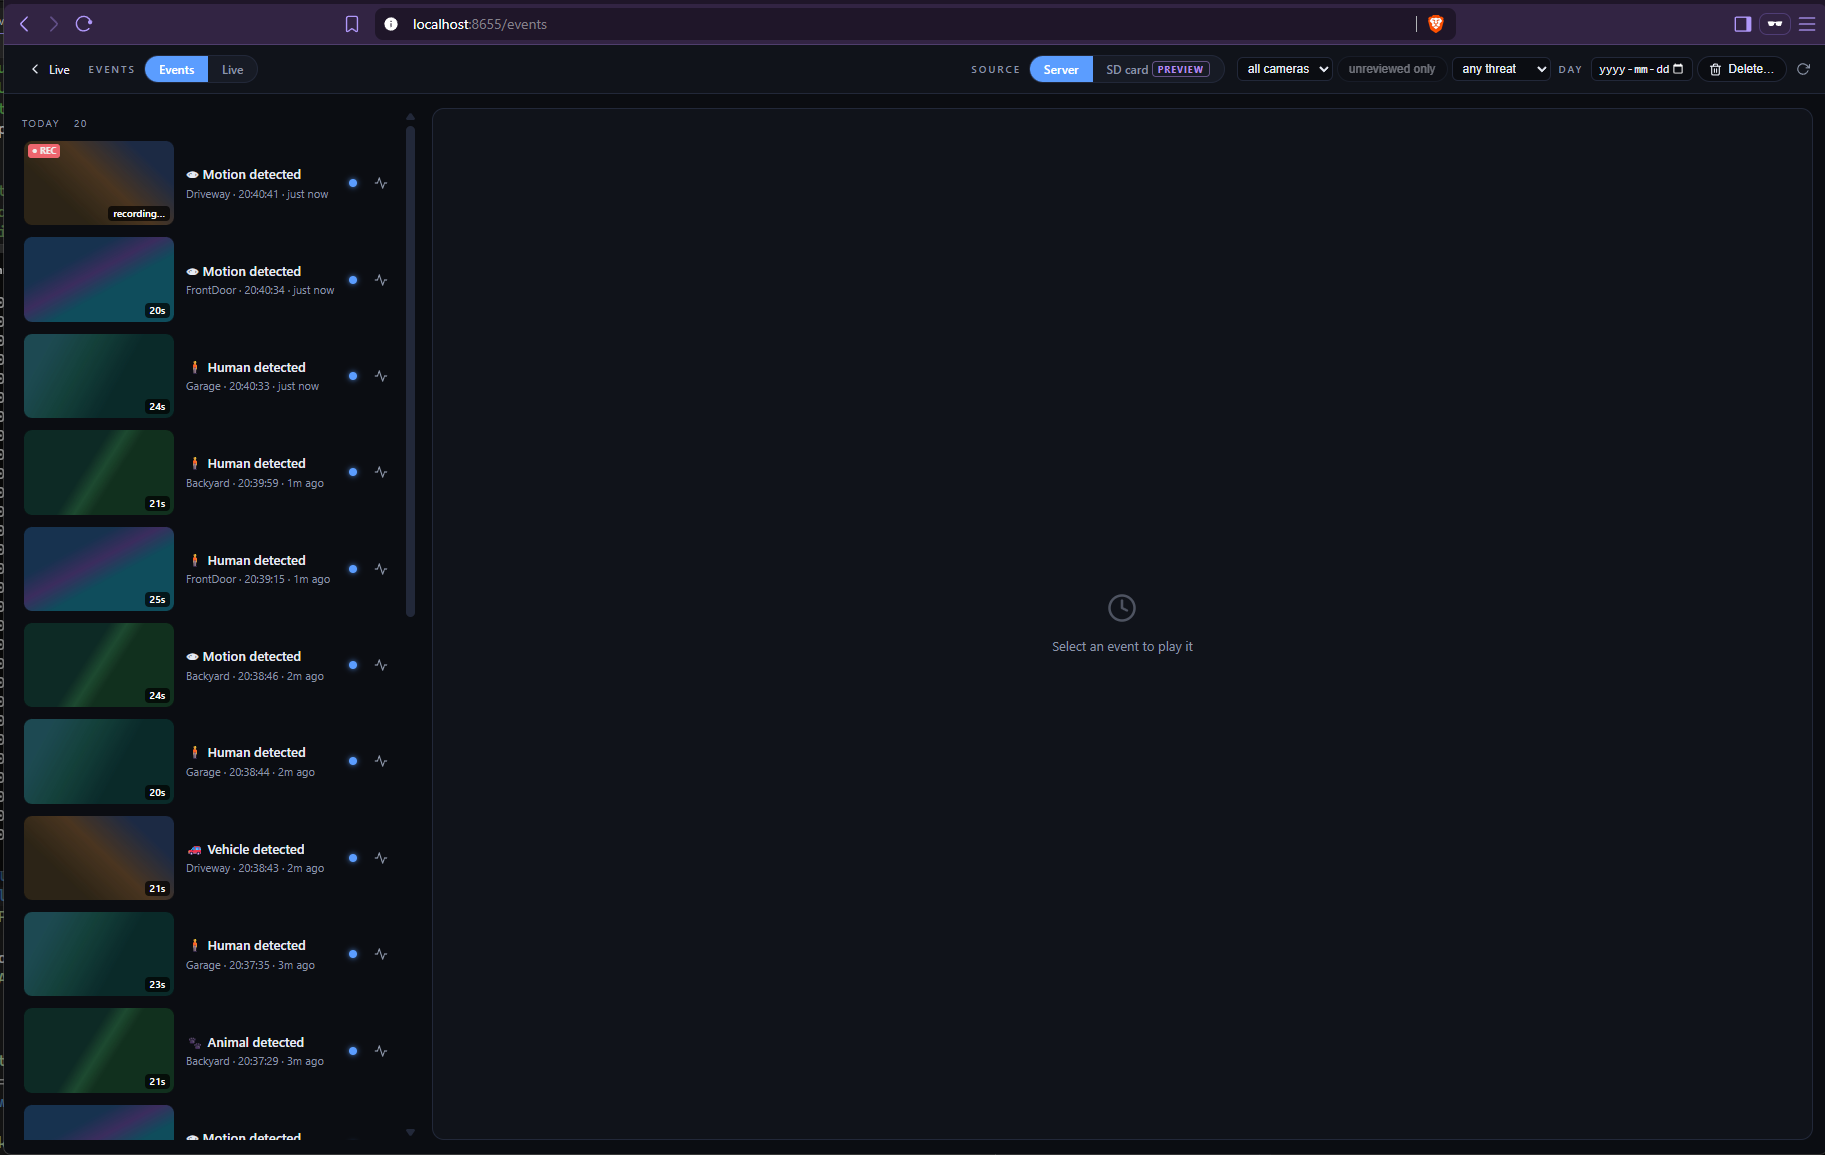The width and height of the screenshot is (1825, 1155).
Task: Select SD card preview source
Action: 1158,69
